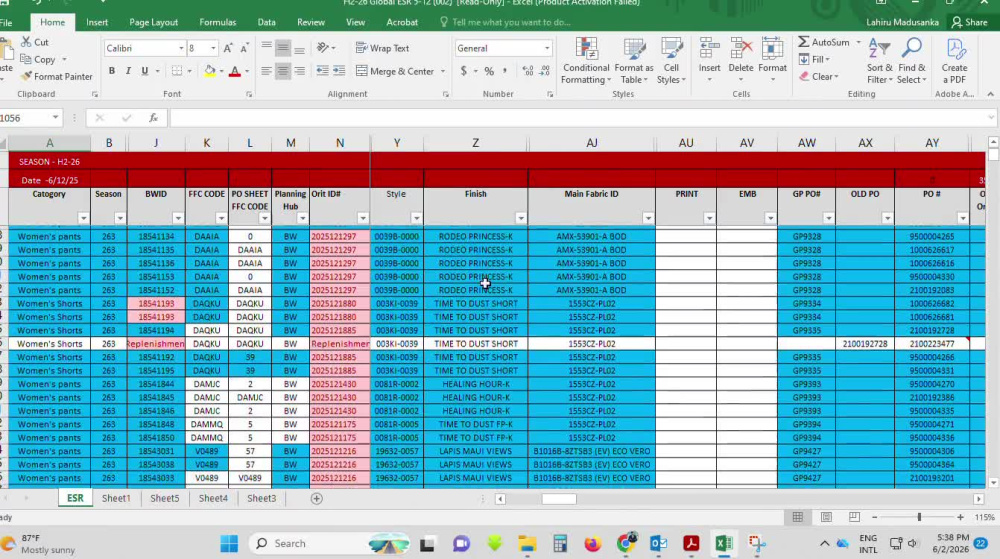Open Format as Table
1000x559 pixels.
click(634, 61)
